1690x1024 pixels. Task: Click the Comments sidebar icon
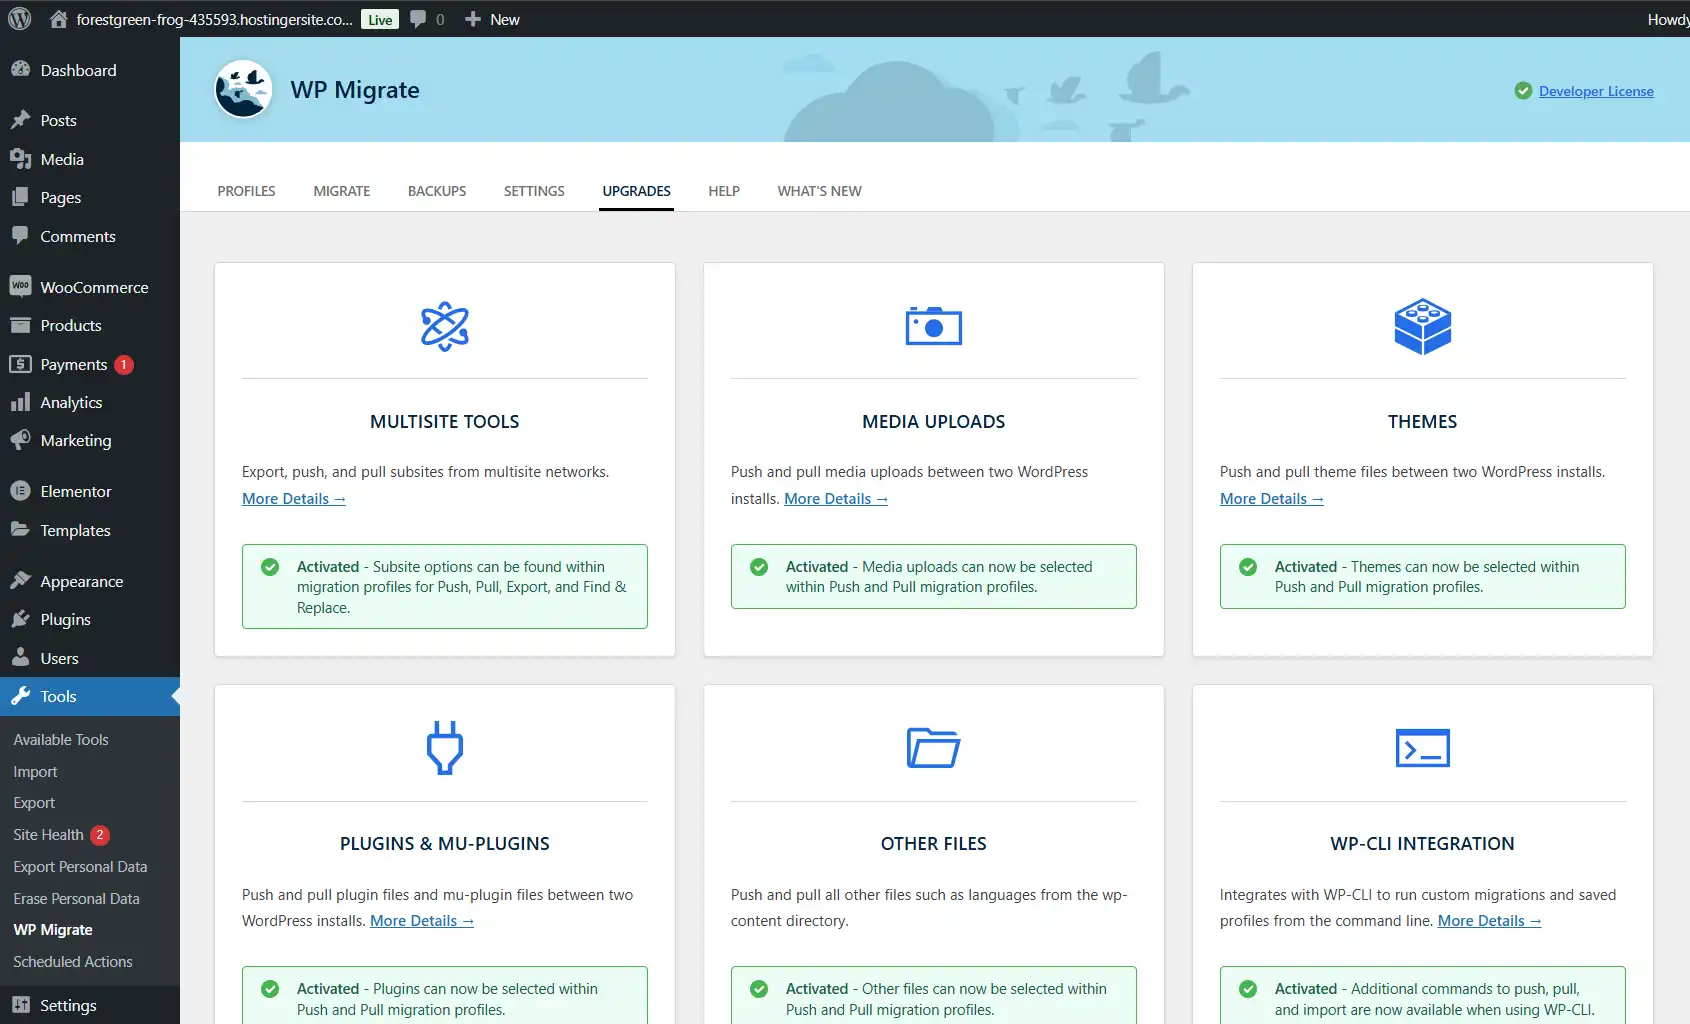20,236
